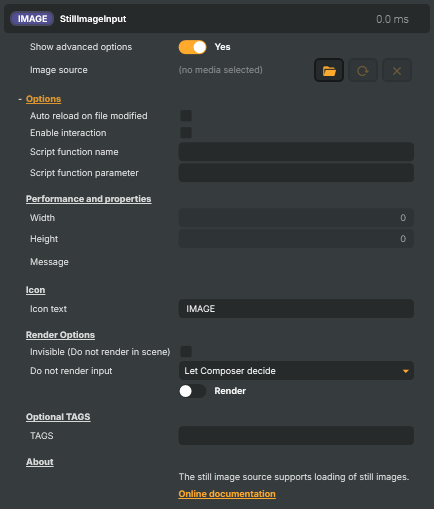Click the Script function name field
This screenshot has height=509, width=434.
(296, 152)
